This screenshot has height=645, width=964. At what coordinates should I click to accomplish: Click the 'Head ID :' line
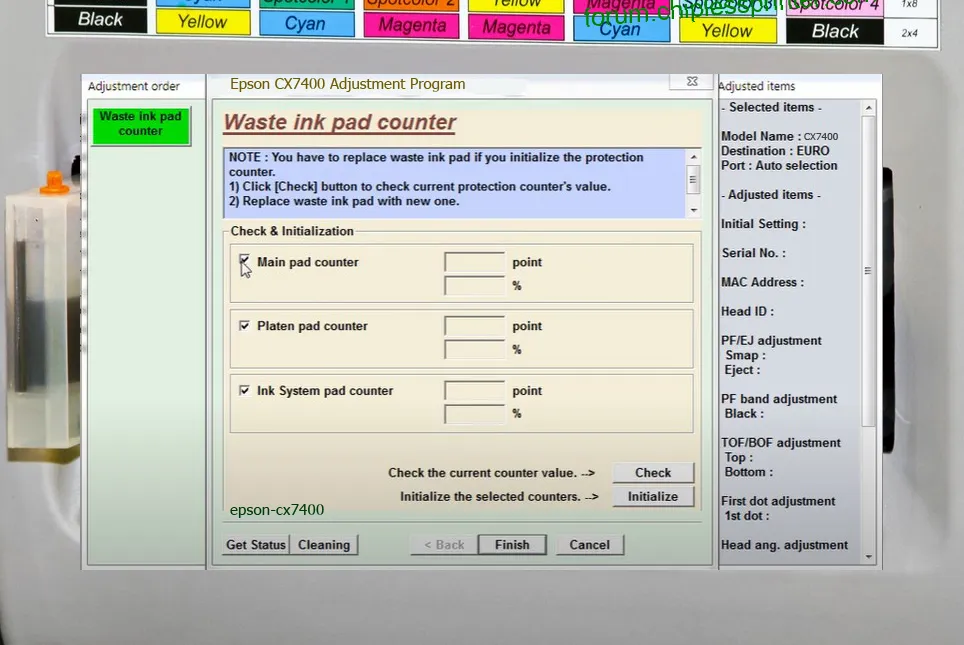click(748, 311)
